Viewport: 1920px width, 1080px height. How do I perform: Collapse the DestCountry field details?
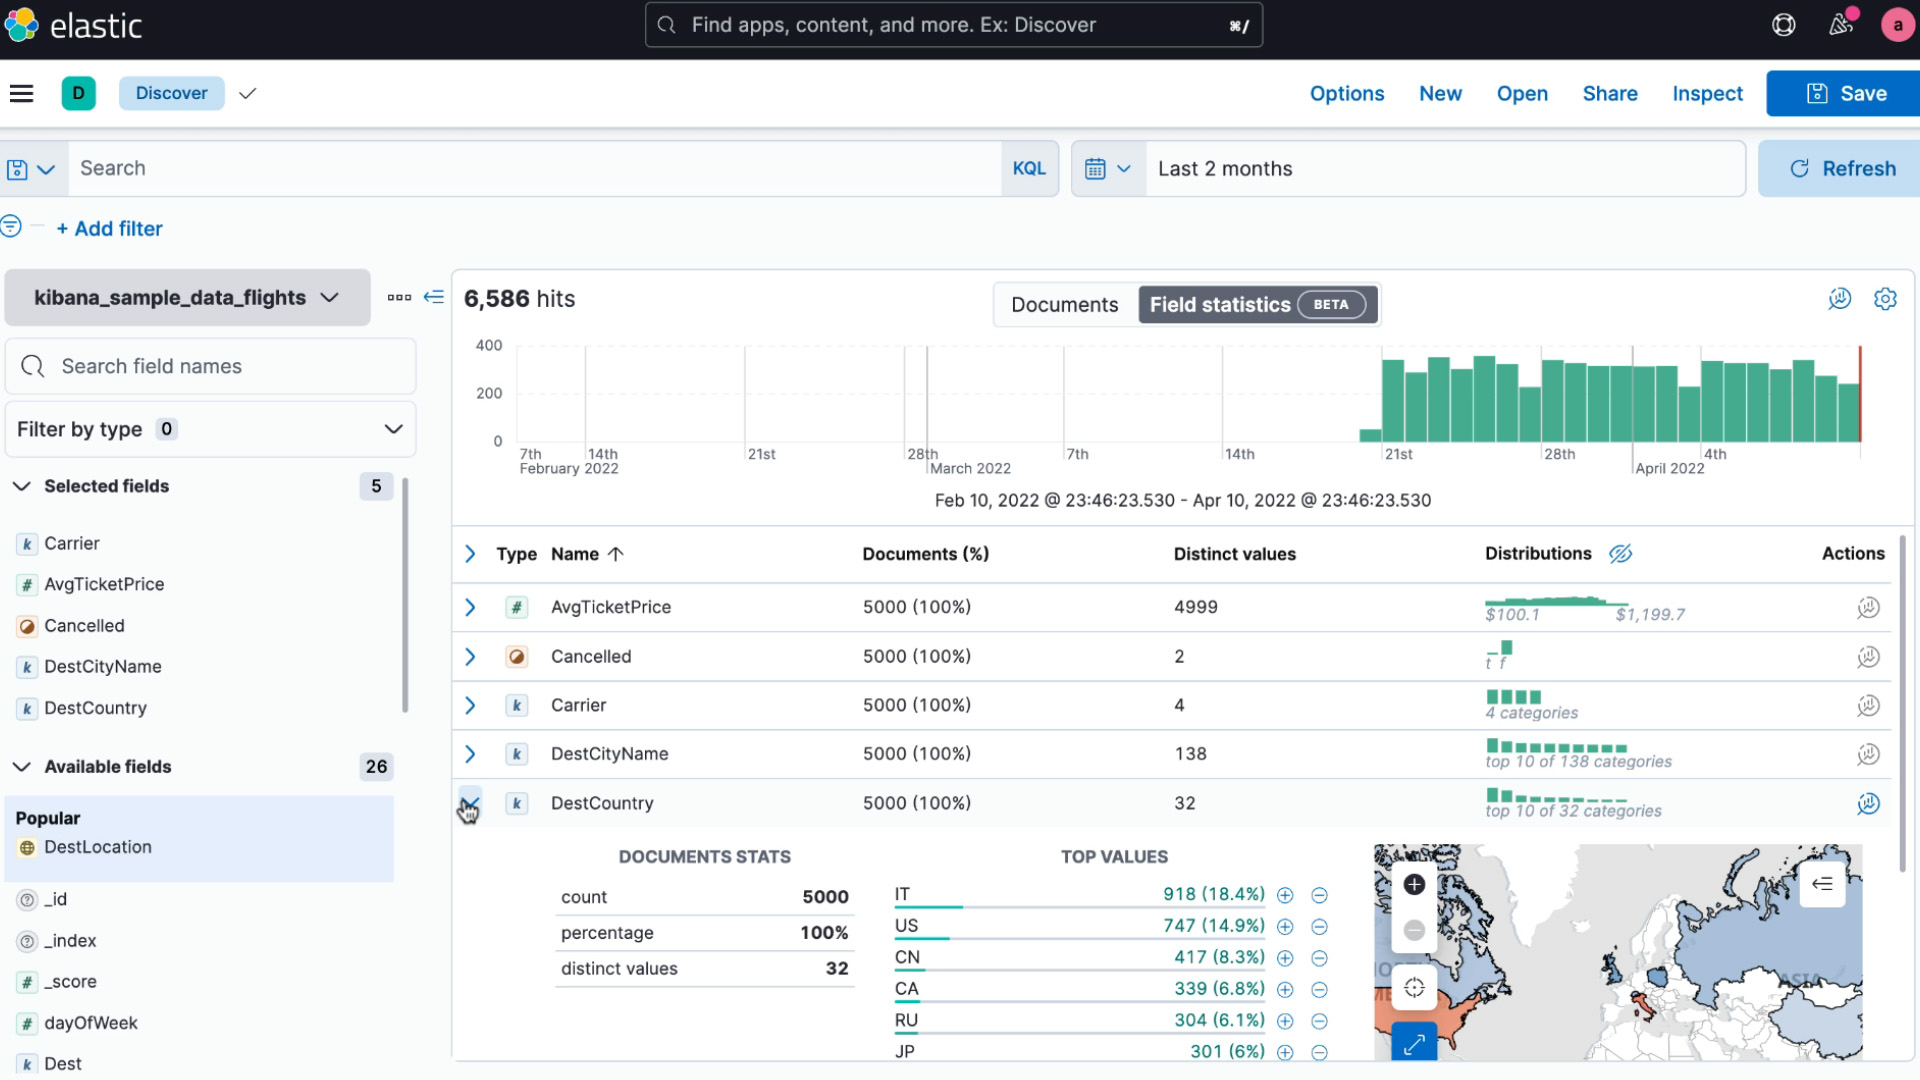[x=471, y=802]
